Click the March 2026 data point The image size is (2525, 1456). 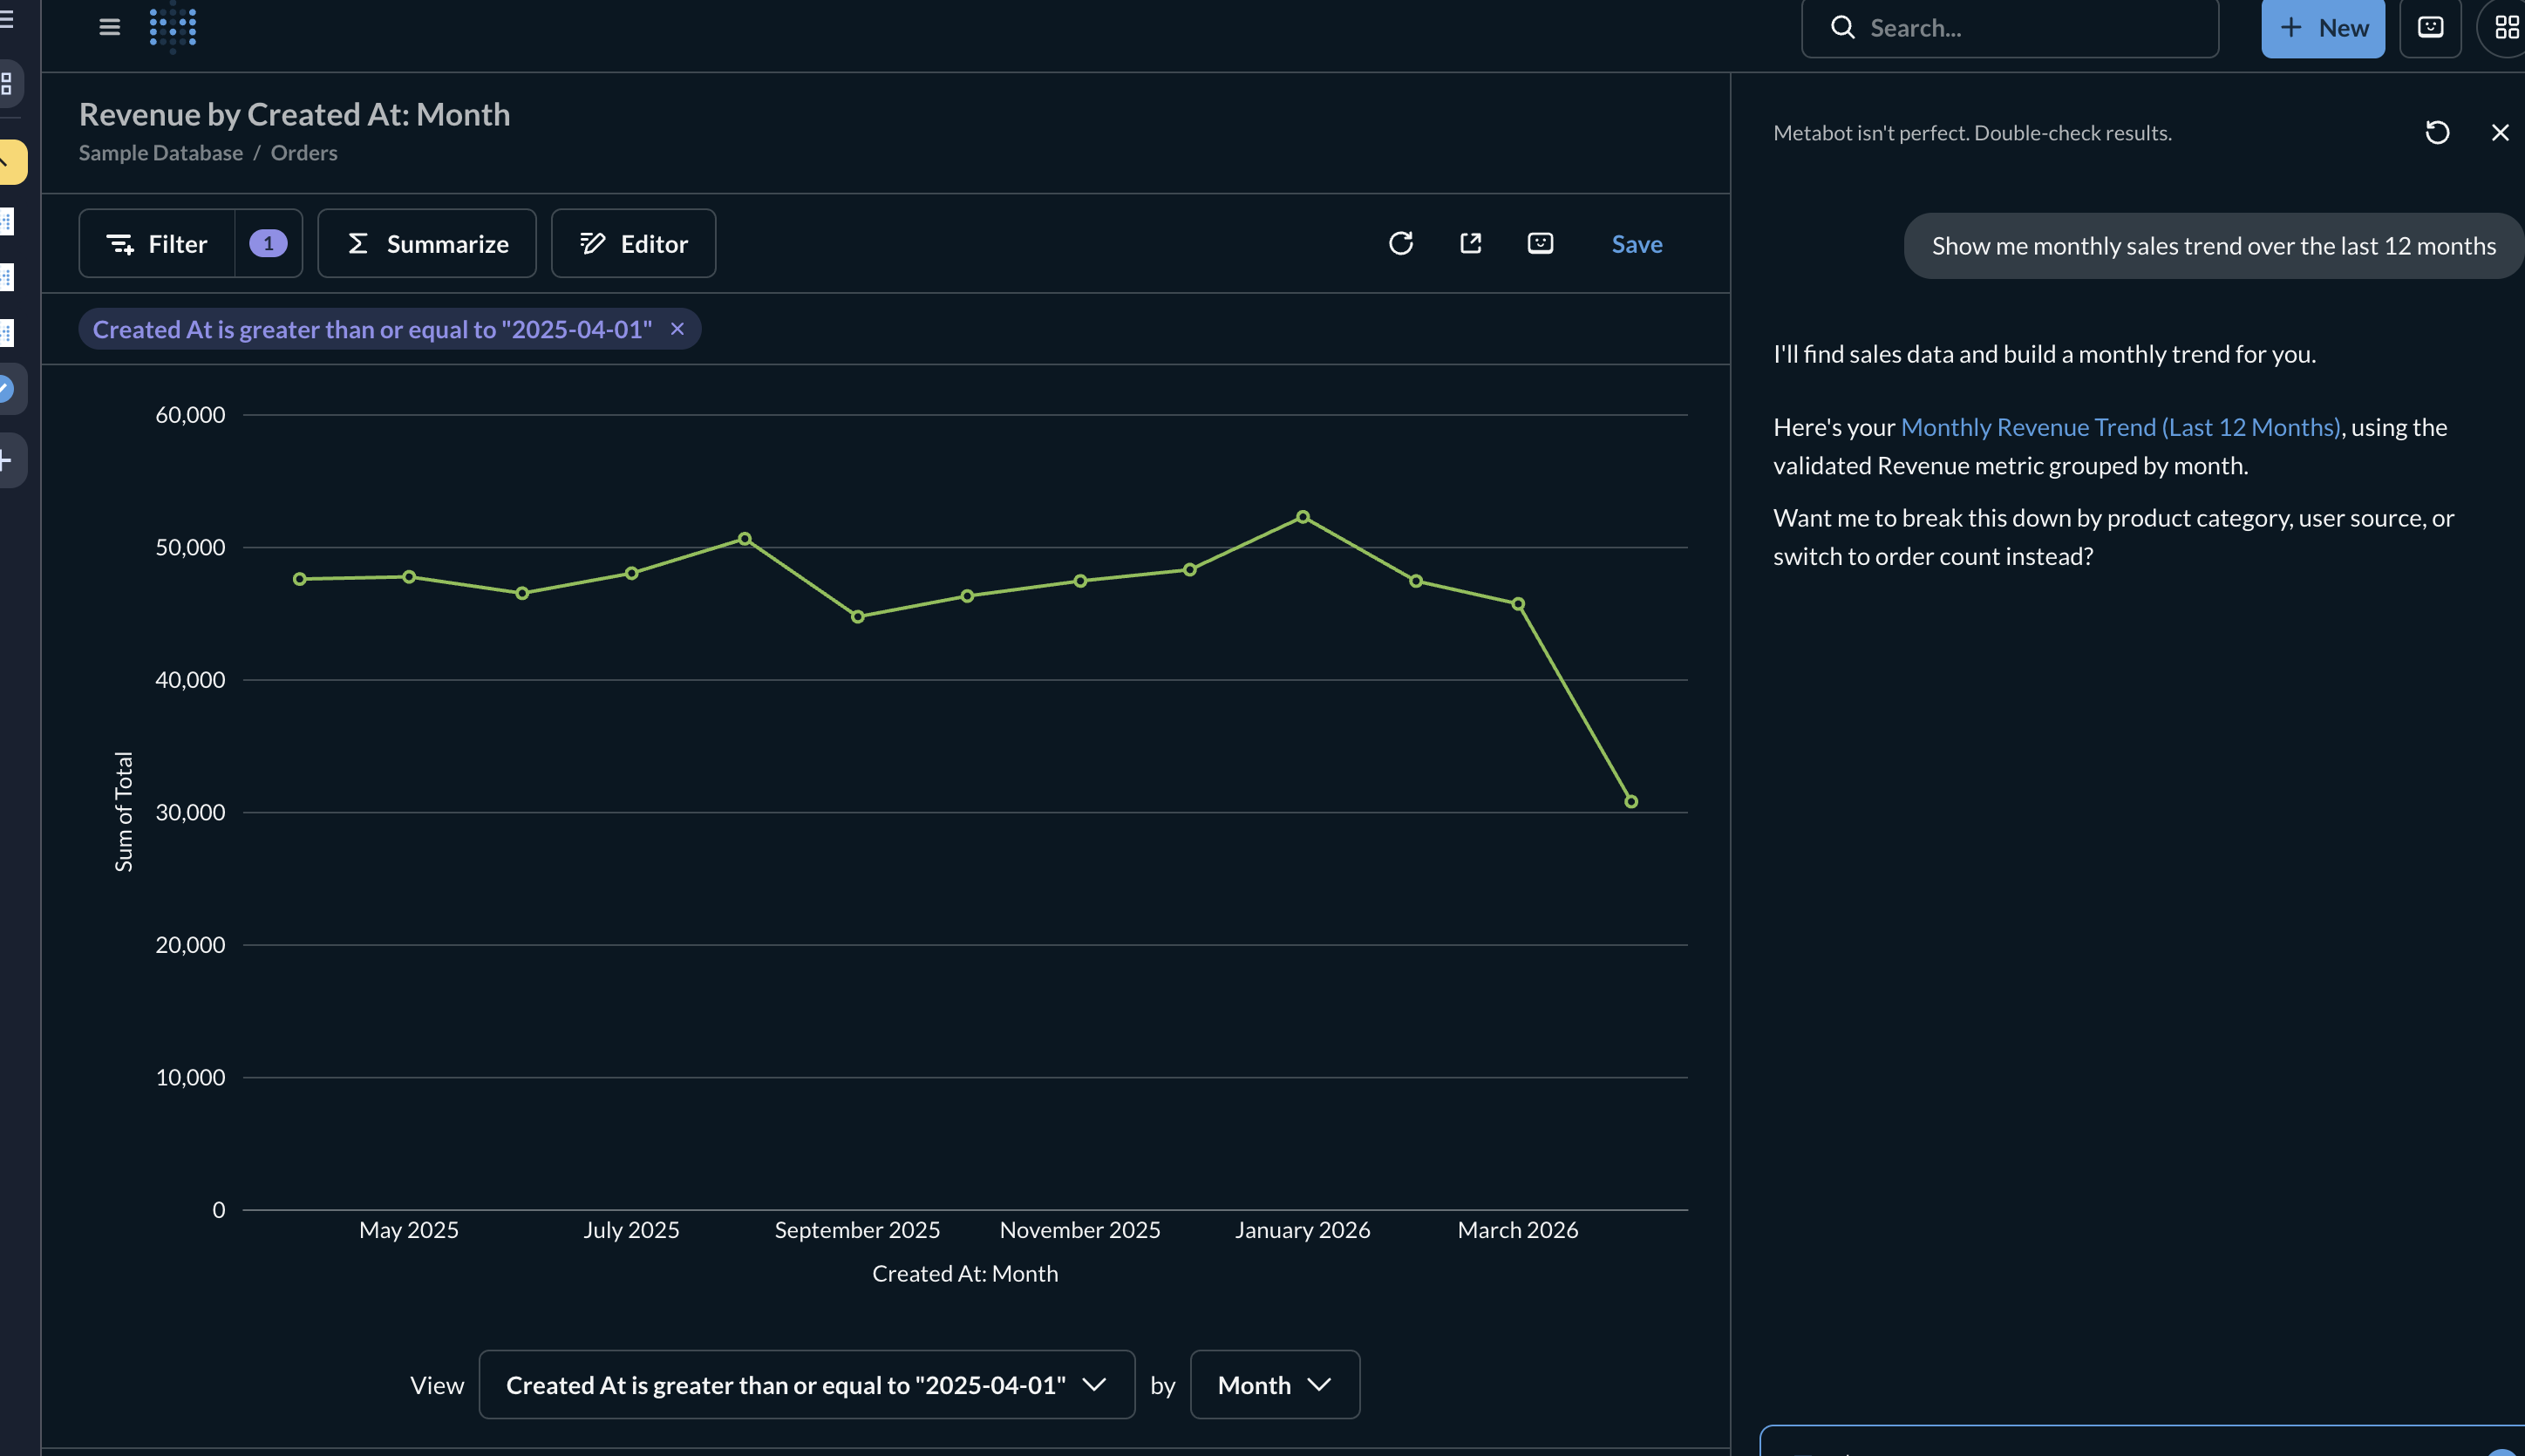(1517, 604)
